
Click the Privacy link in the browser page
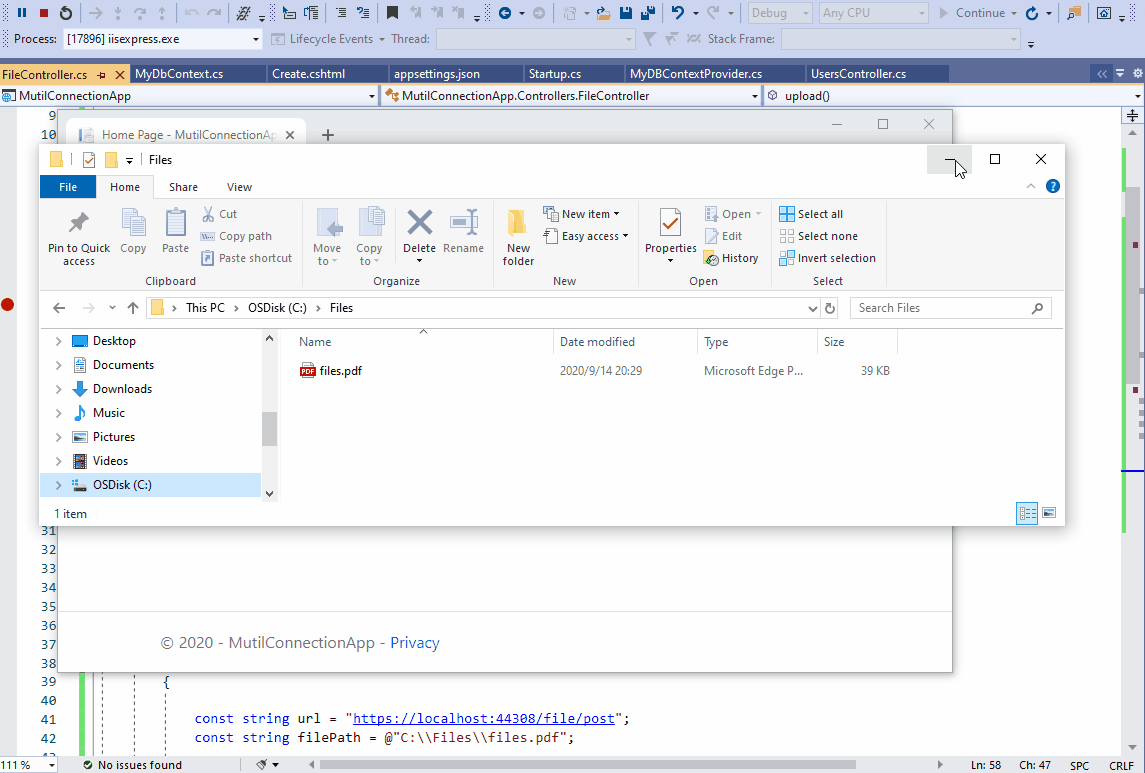[x=415, y=643]
